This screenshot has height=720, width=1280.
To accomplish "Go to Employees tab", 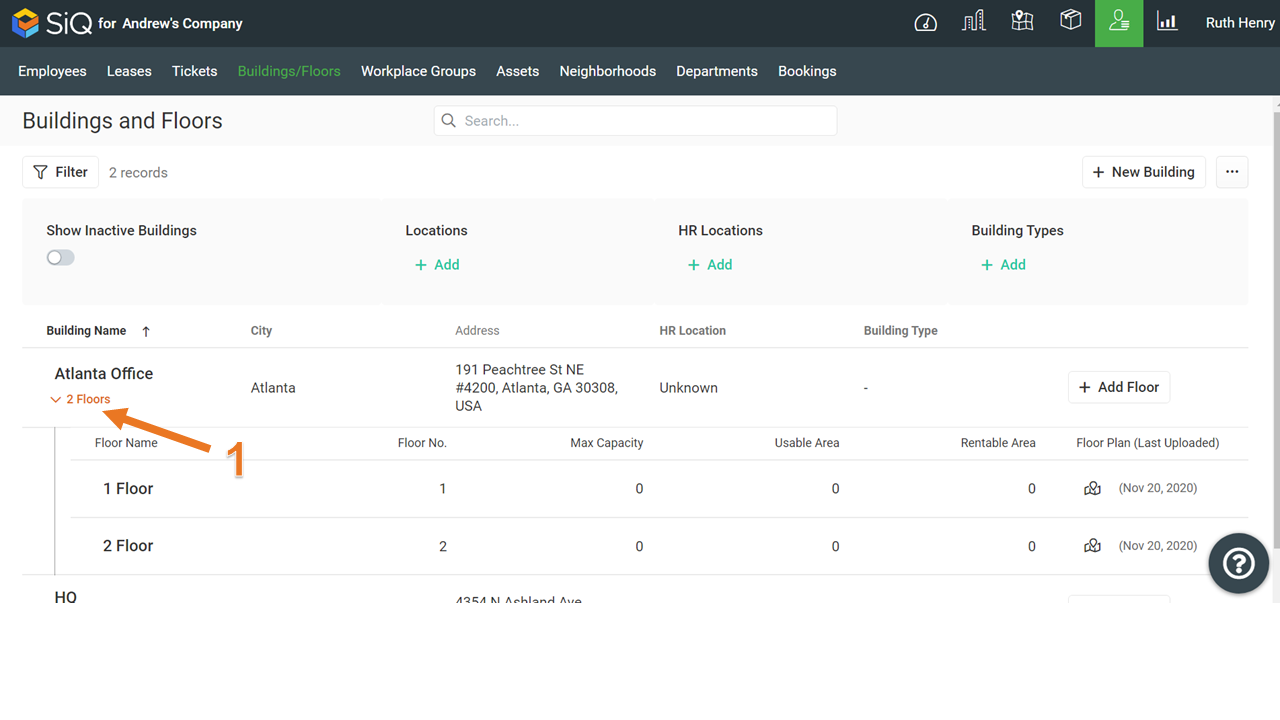I will coord(52,71).
